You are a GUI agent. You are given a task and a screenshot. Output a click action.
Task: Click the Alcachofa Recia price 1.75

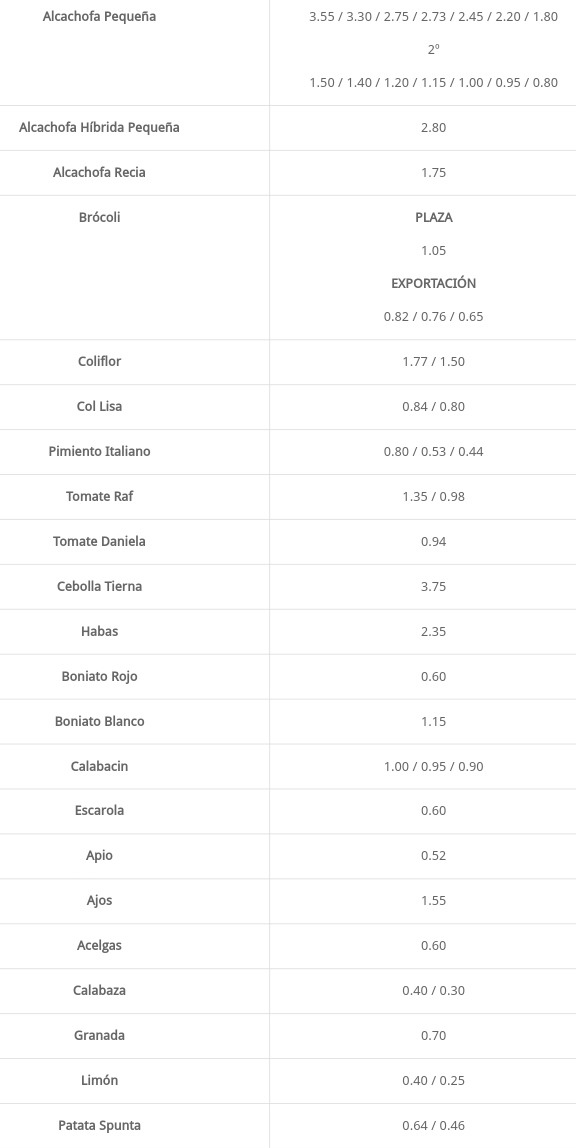(433, 173)
